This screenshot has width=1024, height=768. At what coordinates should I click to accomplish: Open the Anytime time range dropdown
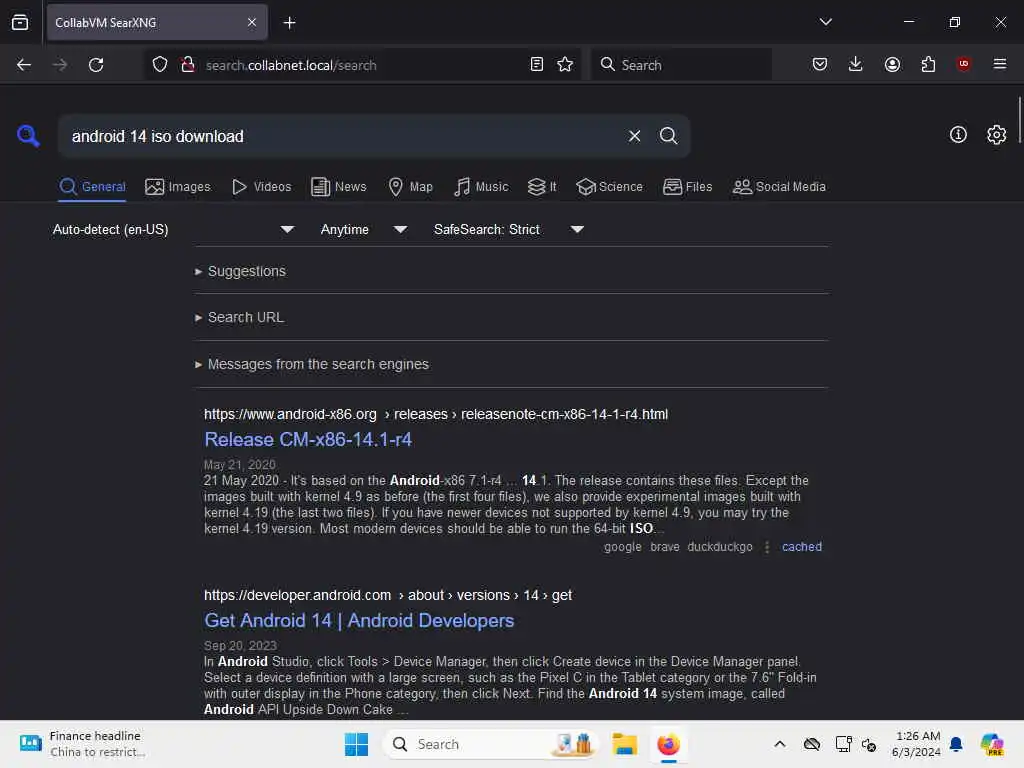[x=364, y=229]
